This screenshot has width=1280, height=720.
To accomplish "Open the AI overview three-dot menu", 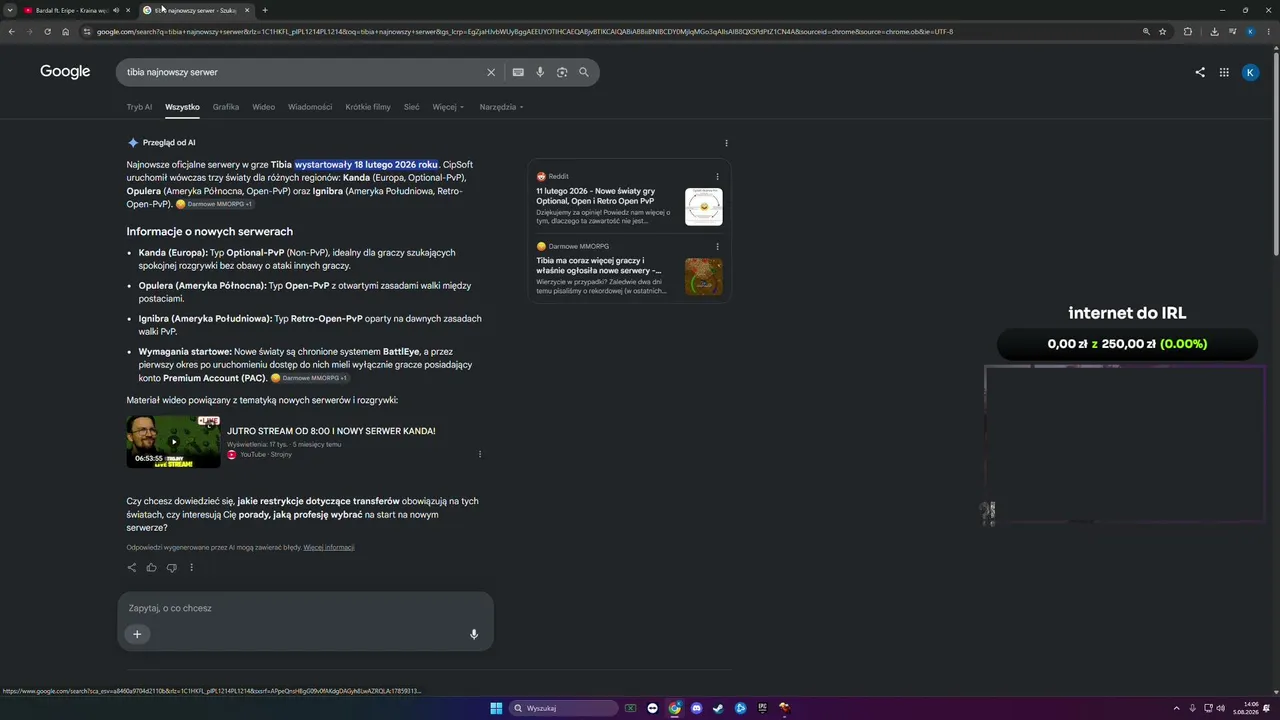I will point(726,143).
